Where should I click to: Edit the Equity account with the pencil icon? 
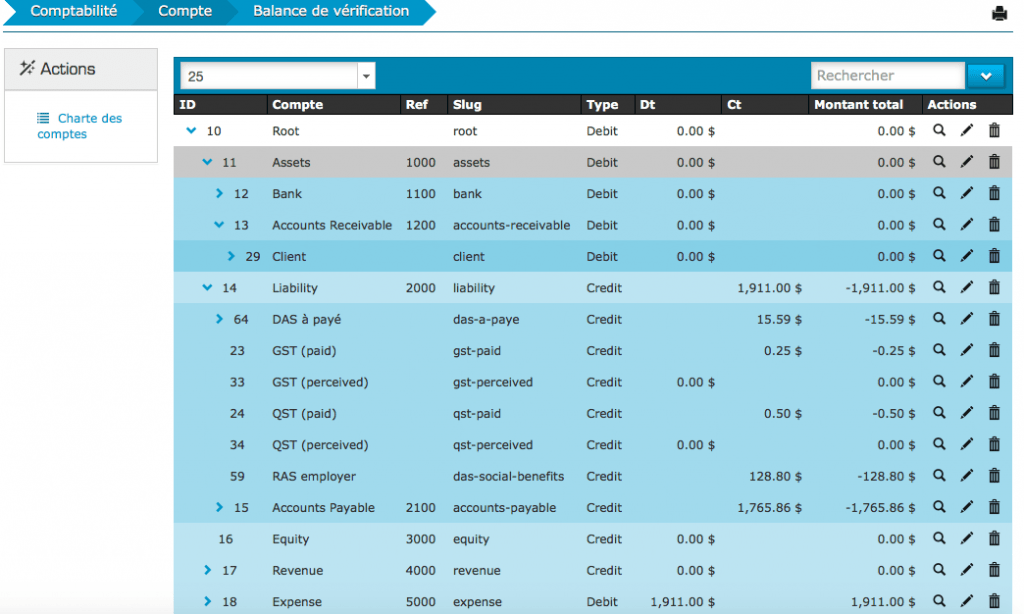click(966, 539)
